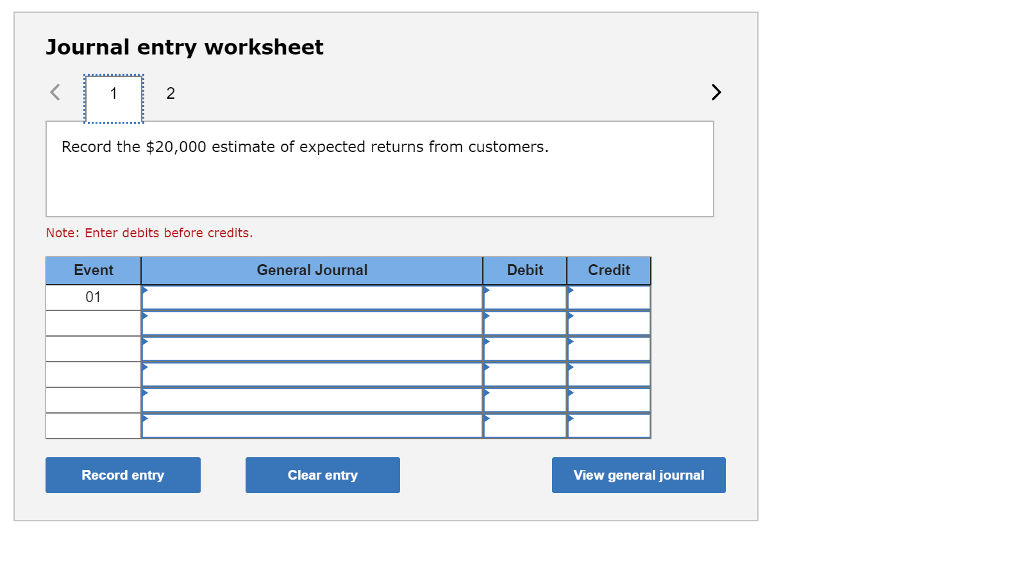Image resolution: width=1024 pixels, height=563 pixels.
Task: Click the last row Debit field
Action: coord(525,426)
